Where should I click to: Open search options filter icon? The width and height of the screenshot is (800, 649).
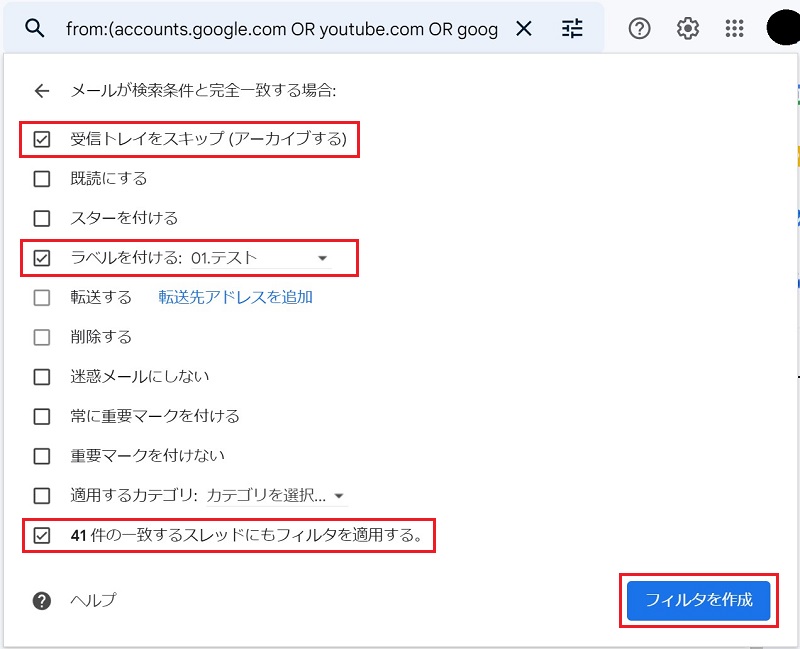pos(572,29)
